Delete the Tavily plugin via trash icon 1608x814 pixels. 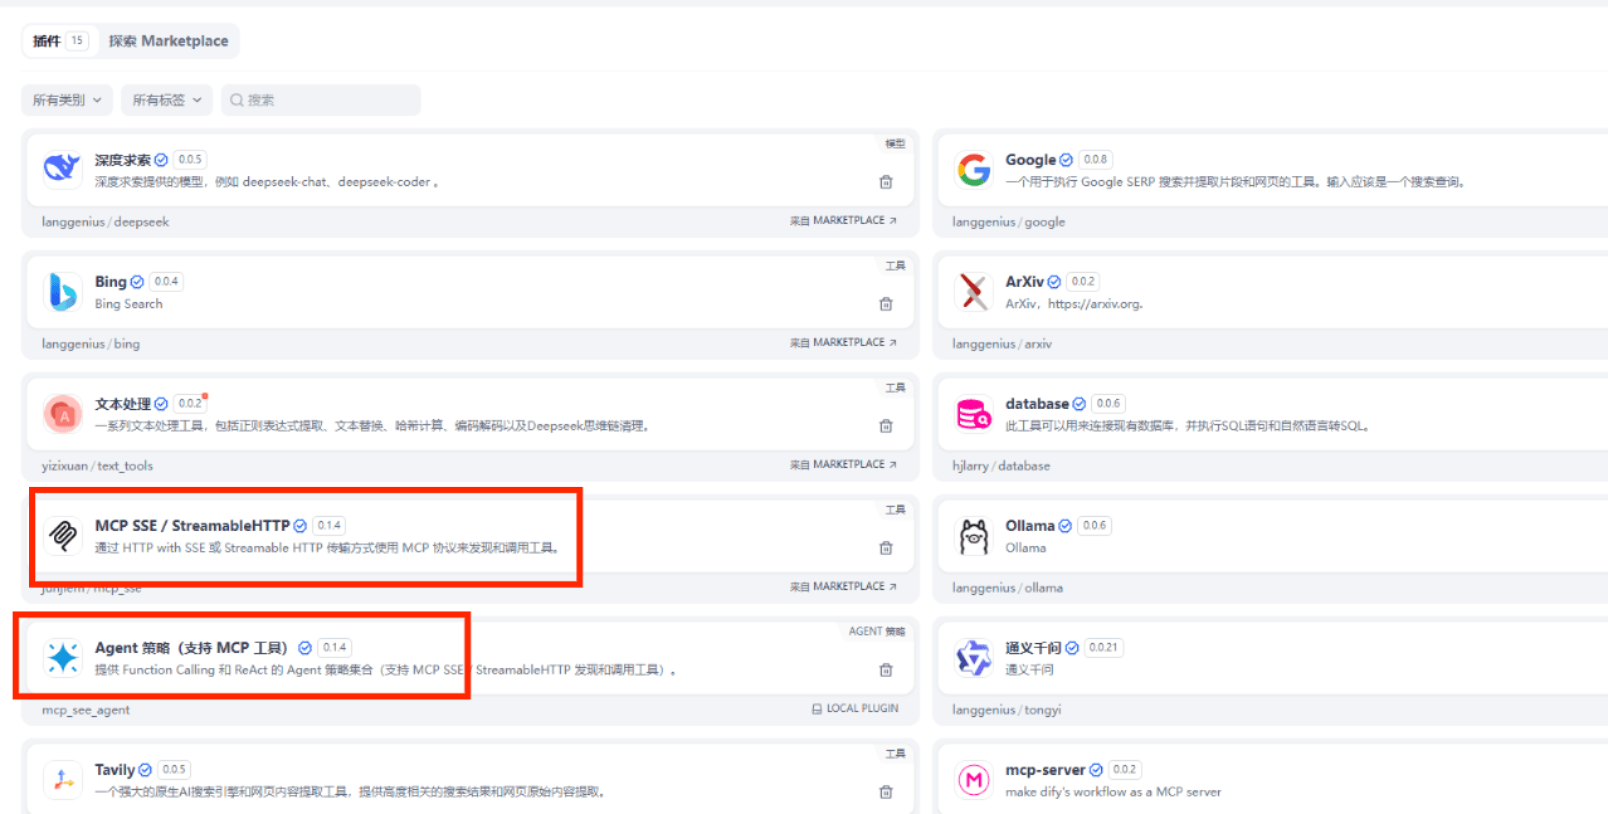click(885, 792)
